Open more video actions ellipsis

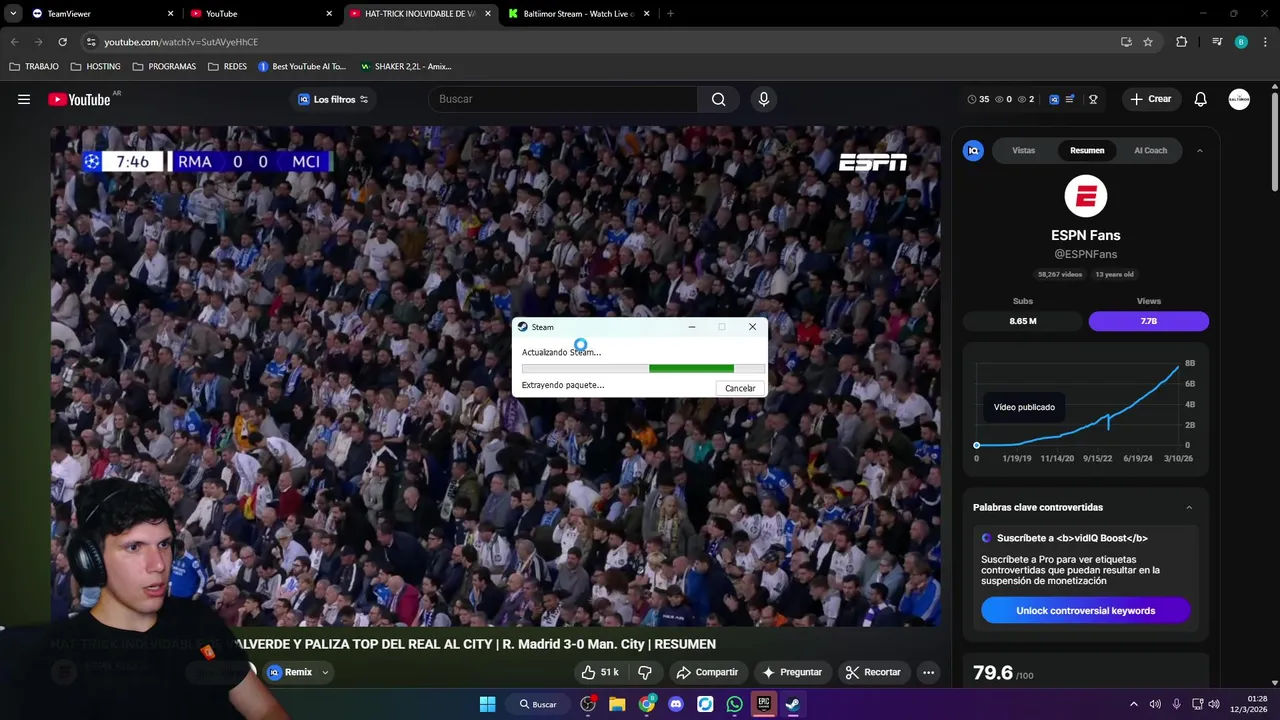point(928,672)
